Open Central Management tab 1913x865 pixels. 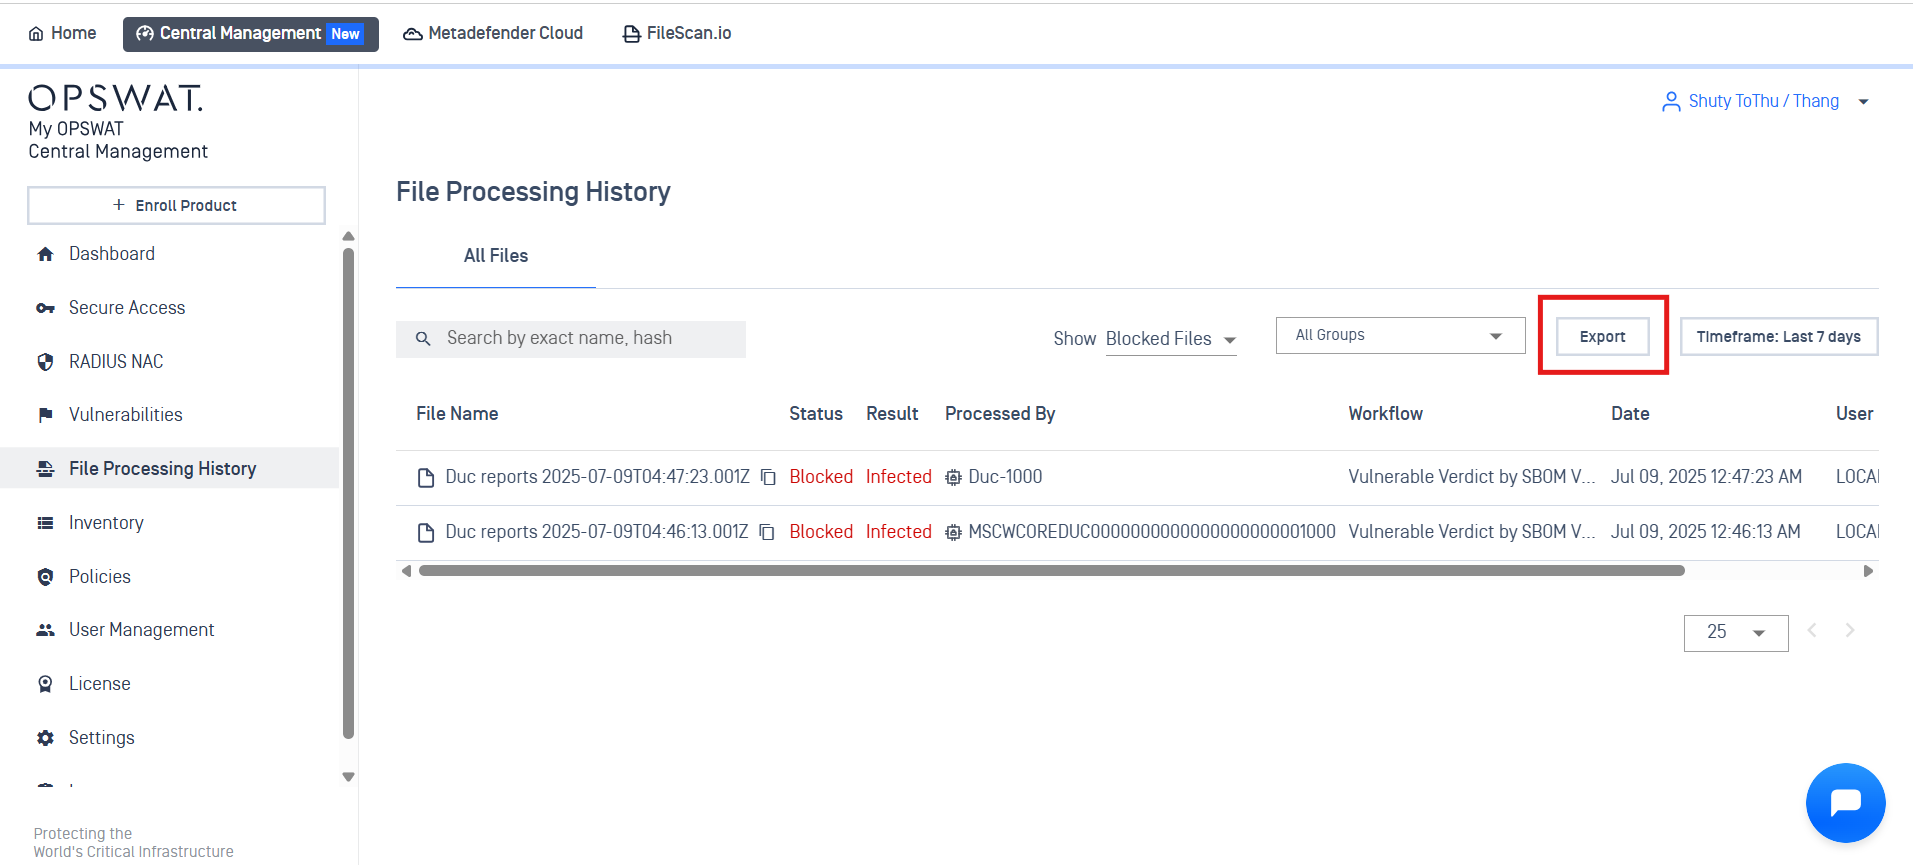pyautogui.click(x=251, y=34)
